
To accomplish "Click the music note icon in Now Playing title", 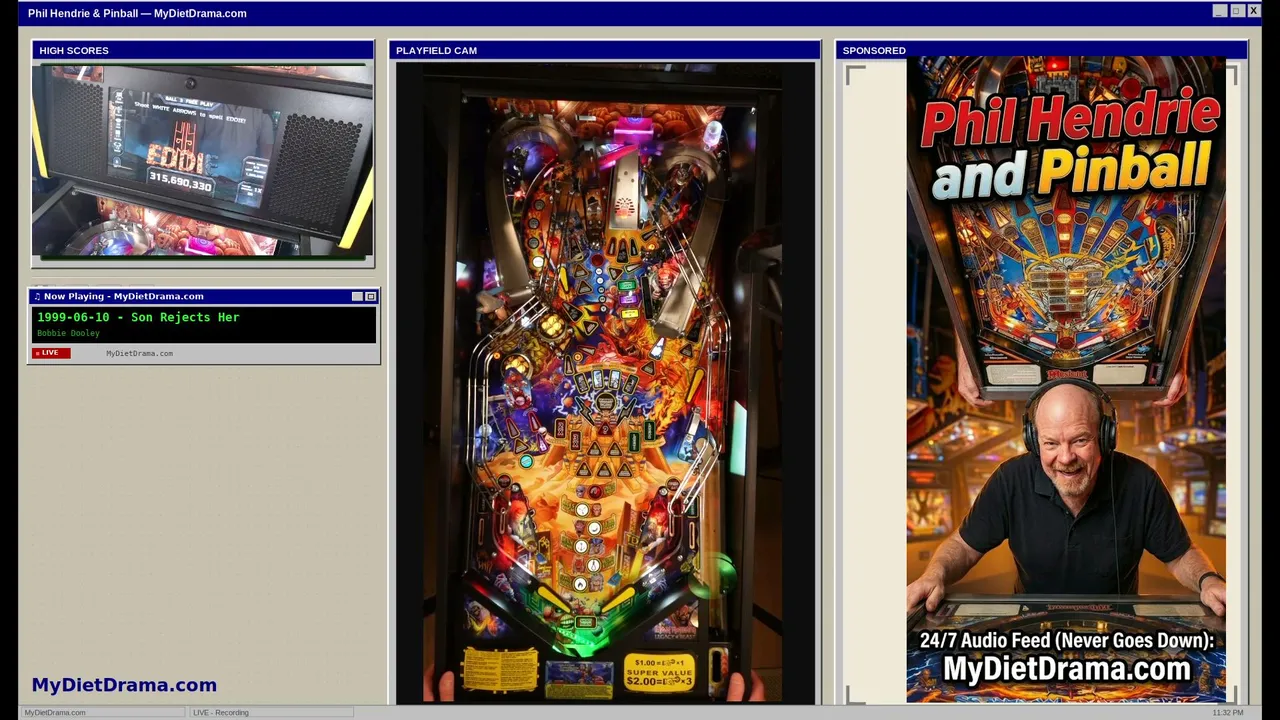I will pyautogui.click(x=37, y=297).
